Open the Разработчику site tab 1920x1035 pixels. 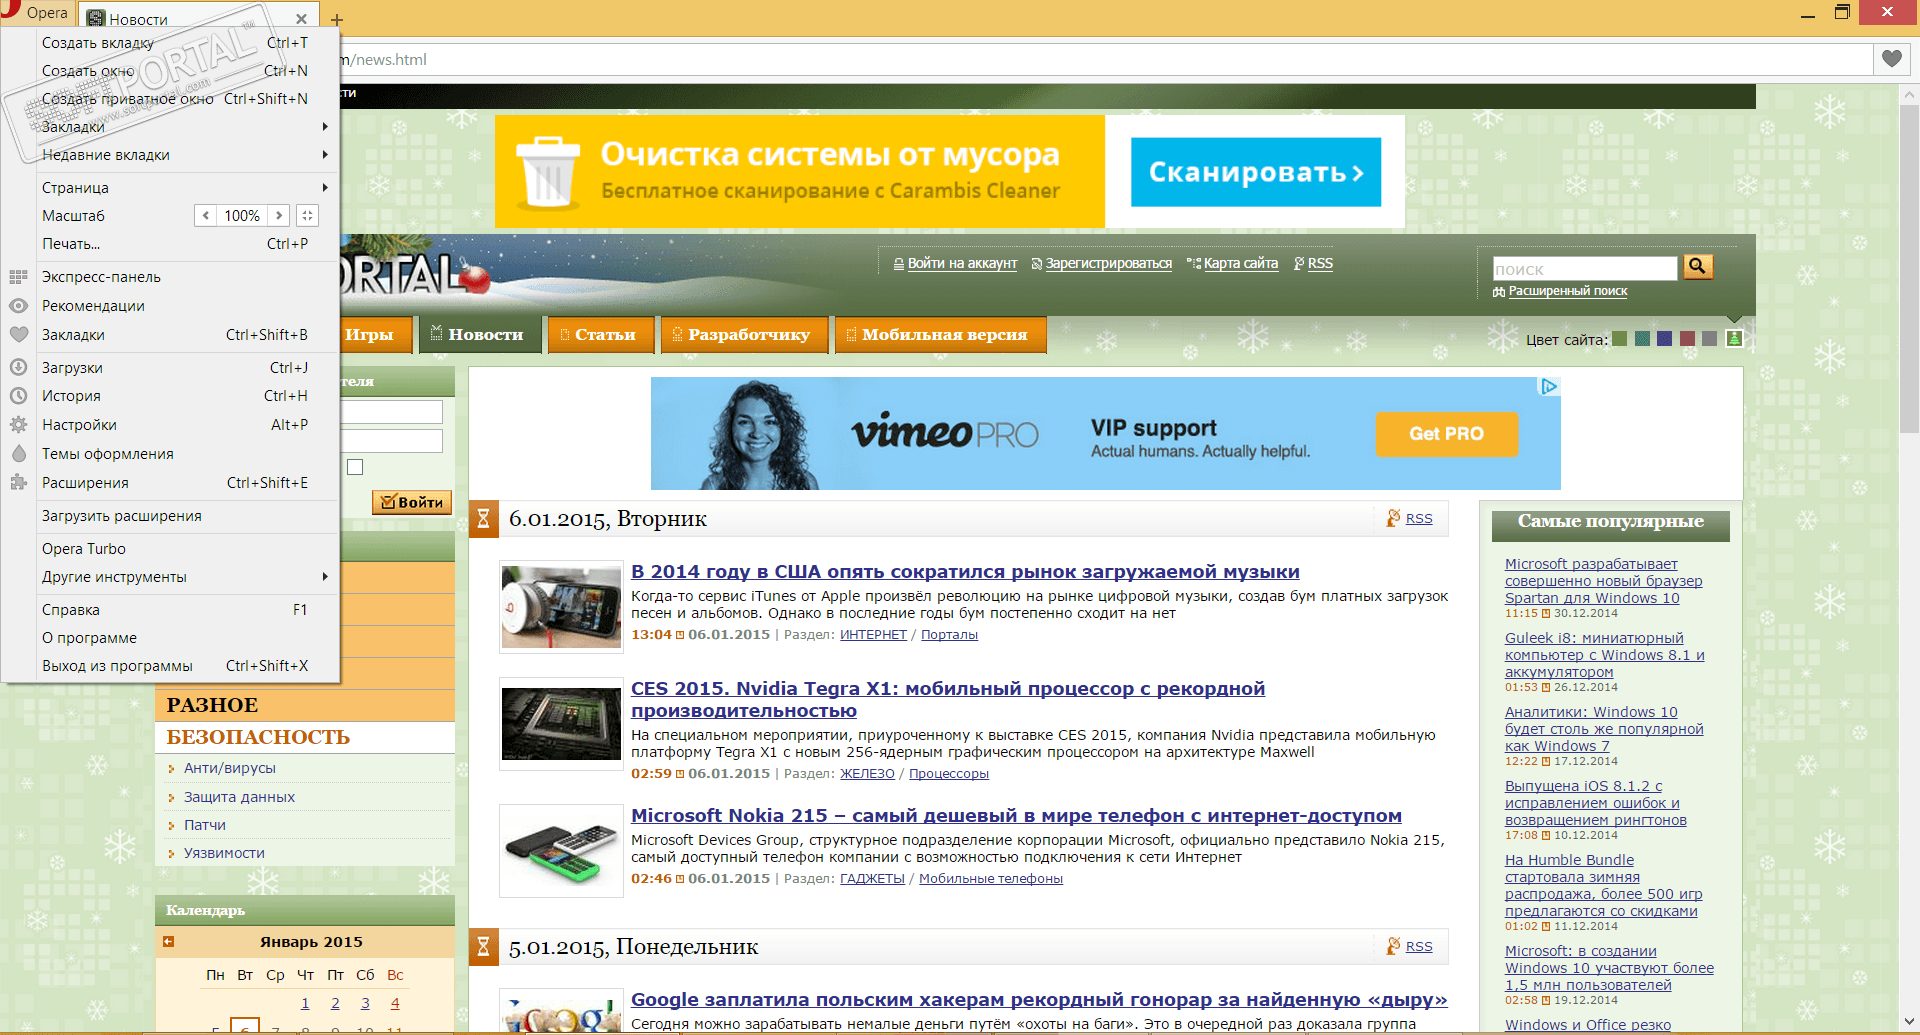[745, 335]
